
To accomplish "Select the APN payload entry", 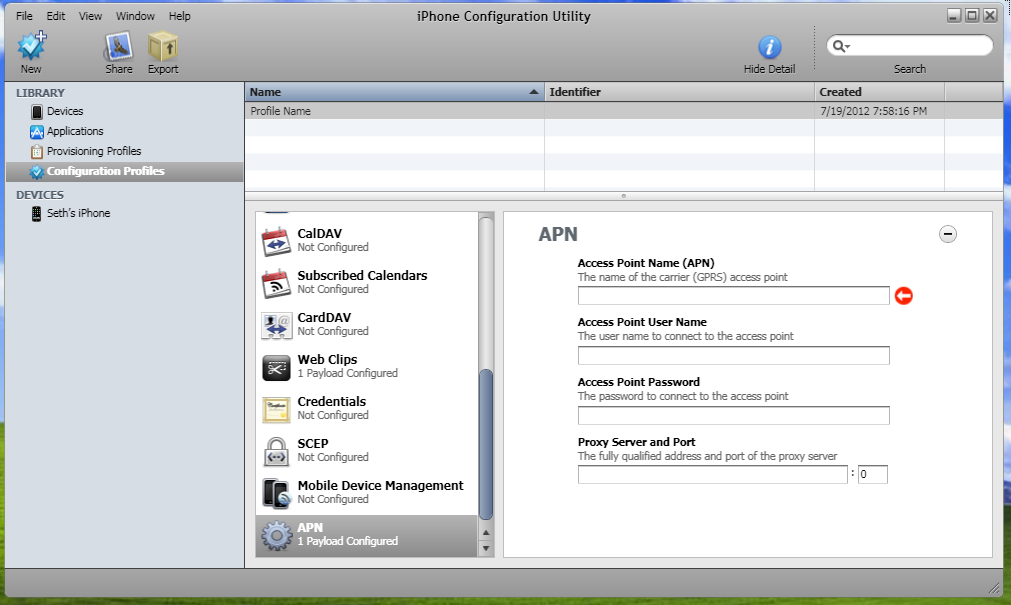I will click(x=366, y=535).
